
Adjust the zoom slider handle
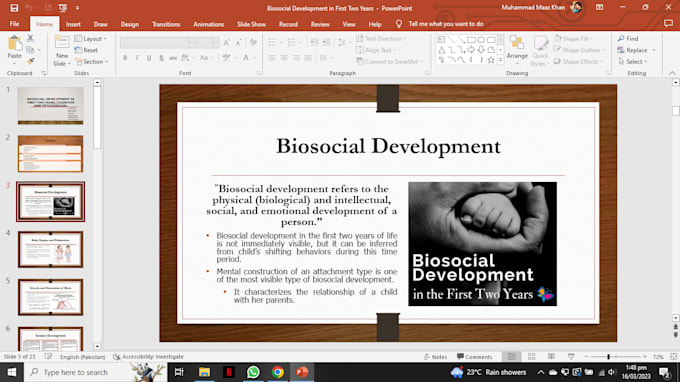click(x=608, y=357)
